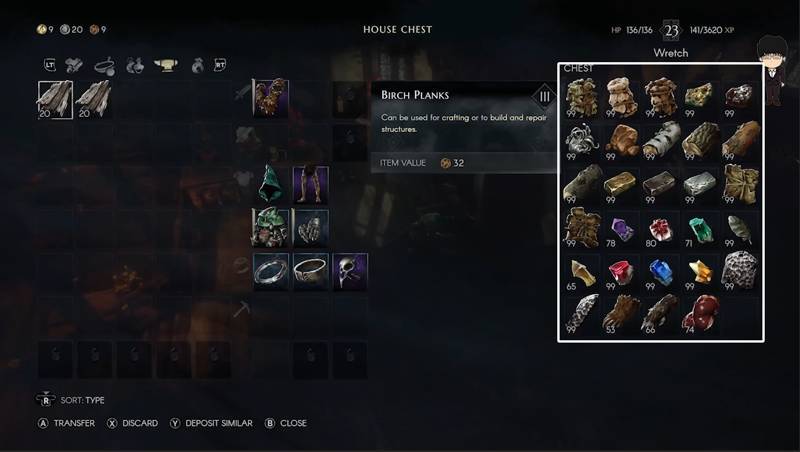
Task: Switch to the ring and necklace category tab
Action: (x=104, y=65)
